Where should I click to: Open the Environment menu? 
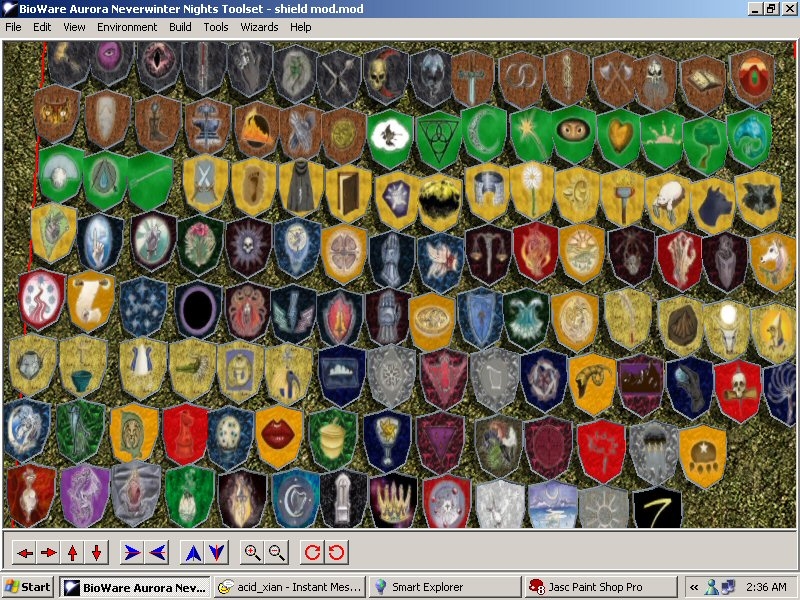(127, 27)
